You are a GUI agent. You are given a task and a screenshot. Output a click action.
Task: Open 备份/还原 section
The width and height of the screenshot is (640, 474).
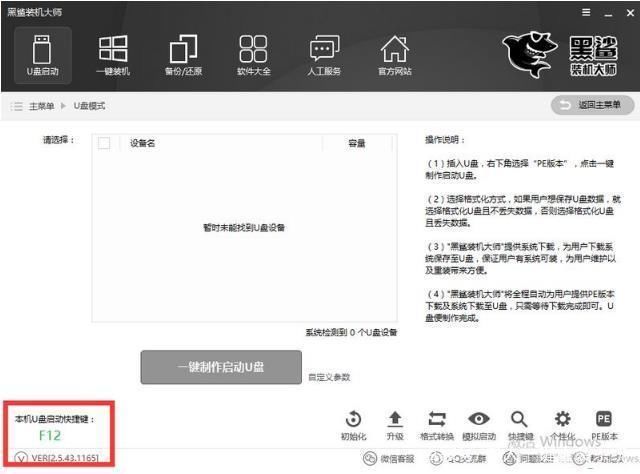183,56
